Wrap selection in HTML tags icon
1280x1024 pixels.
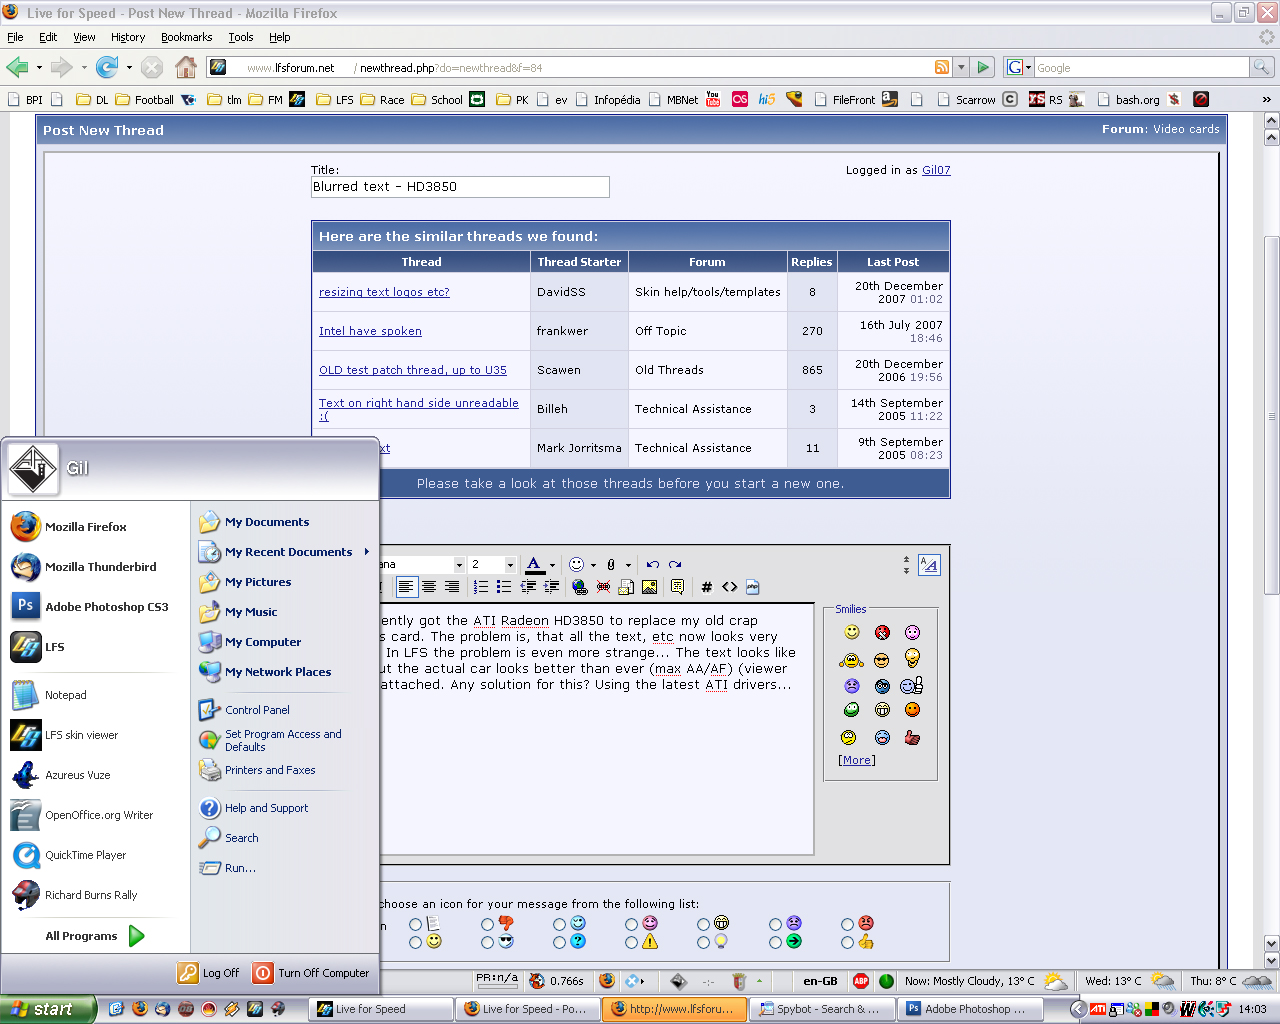730,587
